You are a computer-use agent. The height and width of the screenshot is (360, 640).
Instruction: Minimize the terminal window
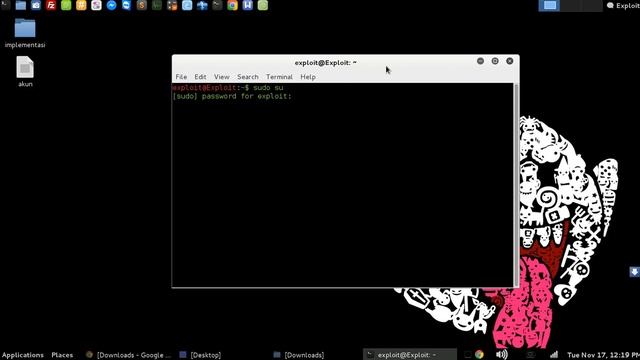click(480, 61)
